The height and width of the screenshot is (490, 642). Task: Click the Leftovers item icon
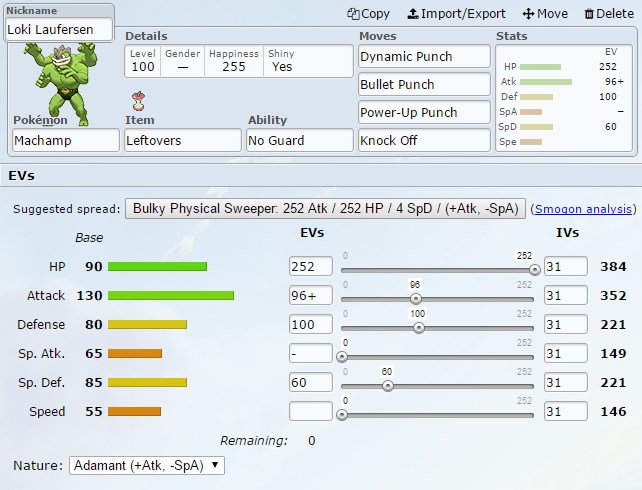138,101
